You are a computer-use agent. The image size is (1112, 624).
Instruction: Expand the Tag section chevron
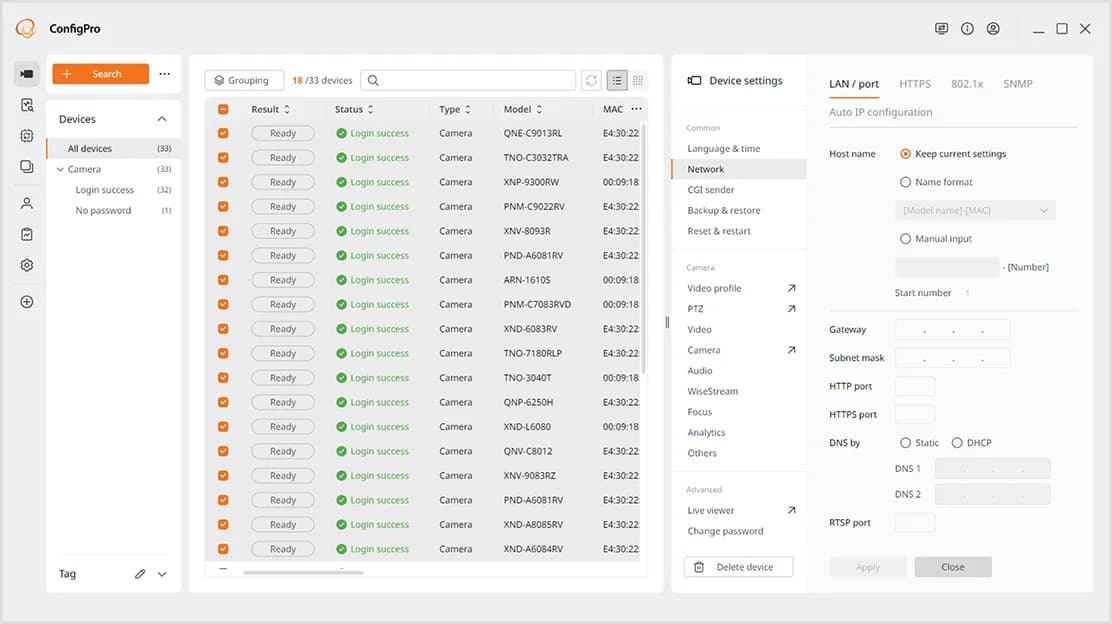pos(162,574)
